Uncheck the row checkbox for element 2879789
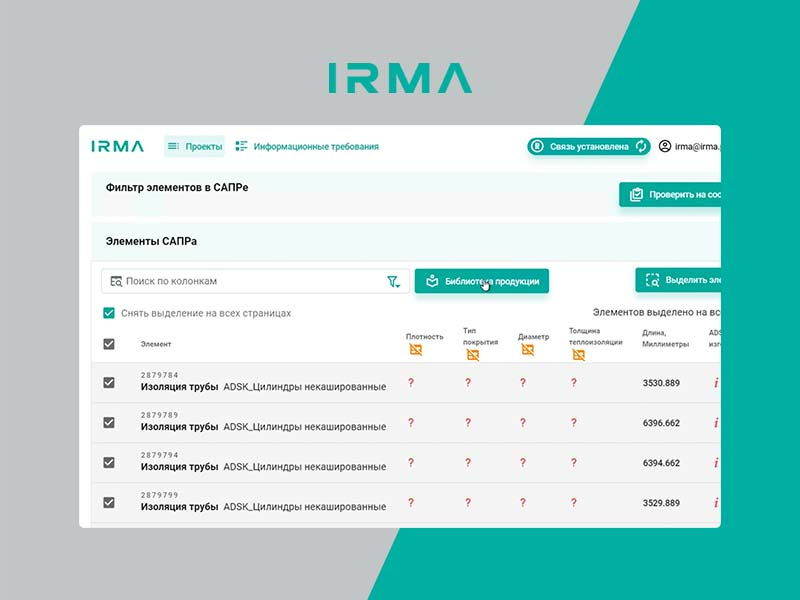This screenshot has width=800, height=600. [109, 422]
